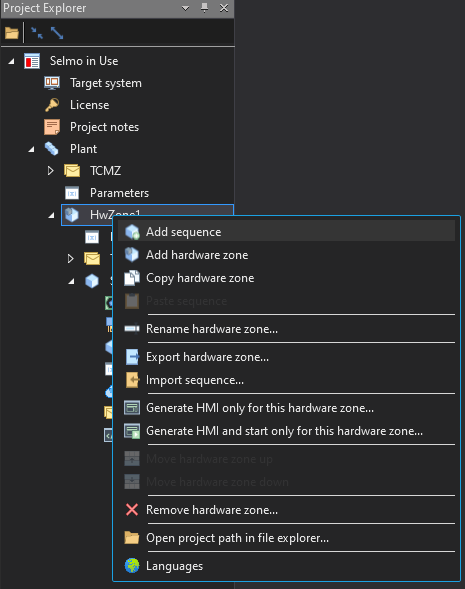Viewport: 465px width, 589px height.
Task: Click the expand all arrows icon
Action: point(57,33)
